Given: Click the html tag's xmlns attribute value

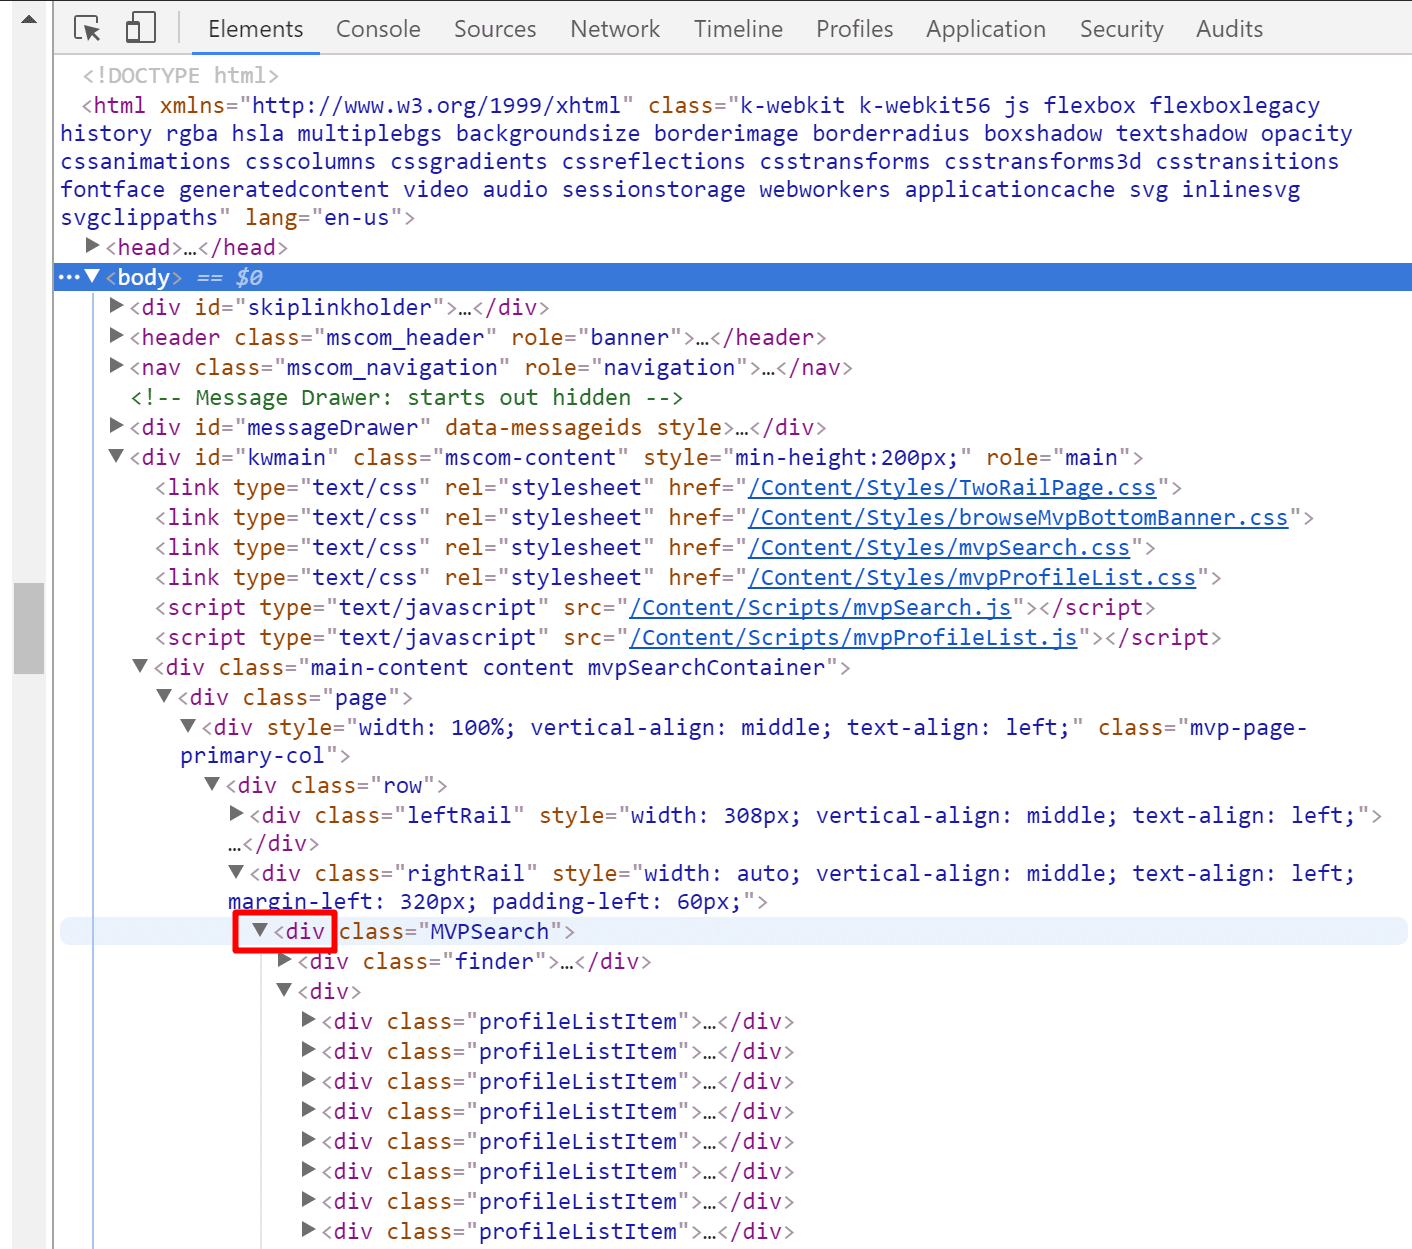Looking at the screenshot, I should pyautogui.click(x=436, y=106).
